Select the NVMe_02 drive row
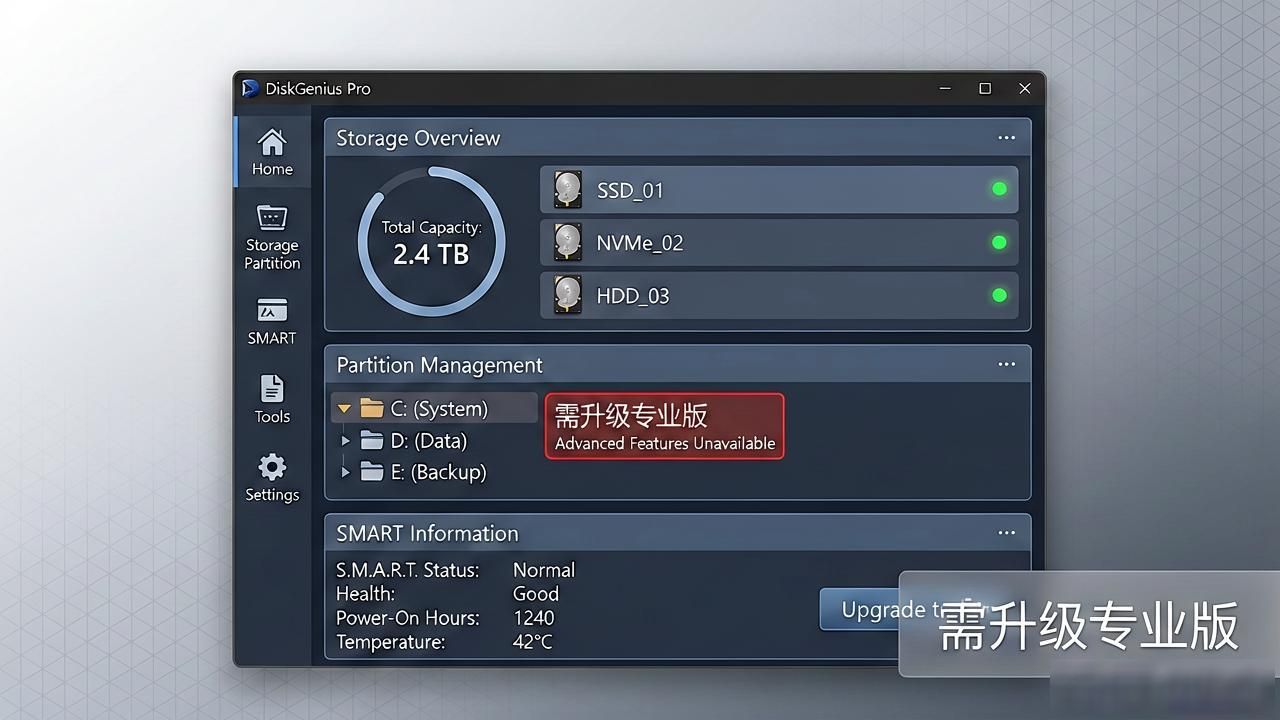Viewport: 1280px width, 720px height. click(779, 243)
